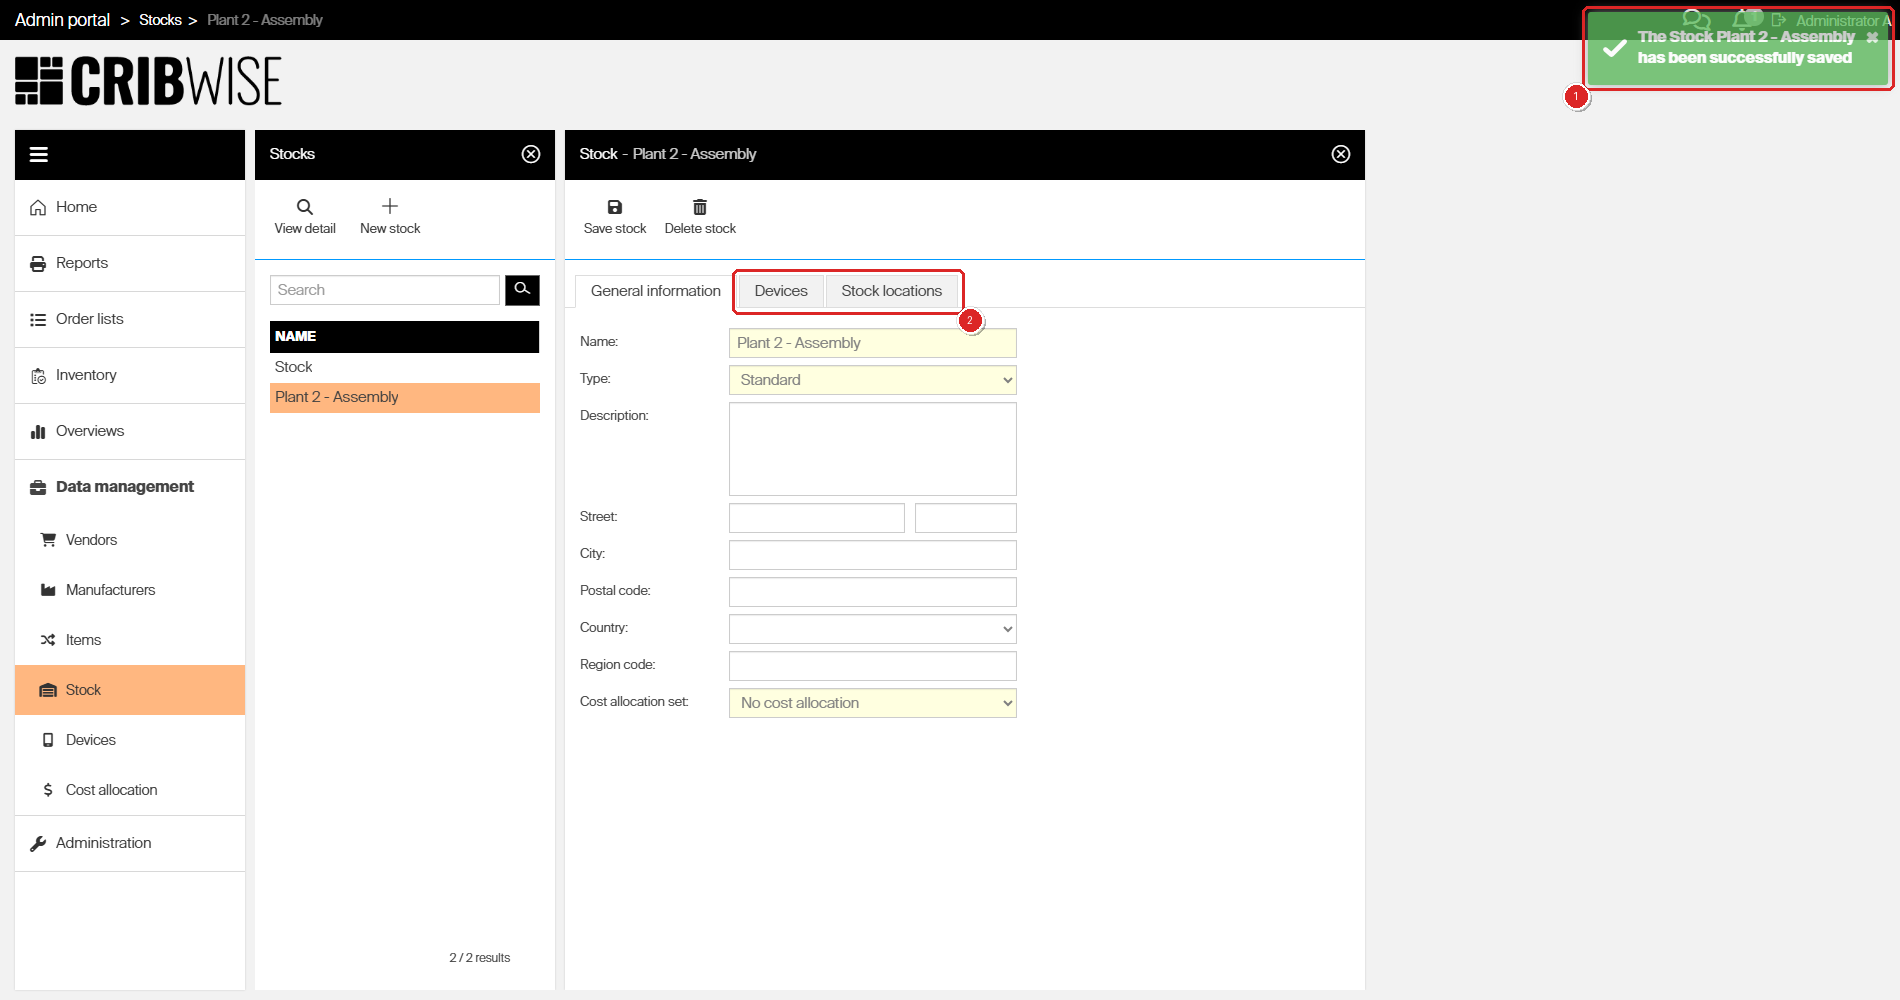This screenshot has height=1000, width=1900.
Task: Click the Order lists icon
Action: click(38, 319)
